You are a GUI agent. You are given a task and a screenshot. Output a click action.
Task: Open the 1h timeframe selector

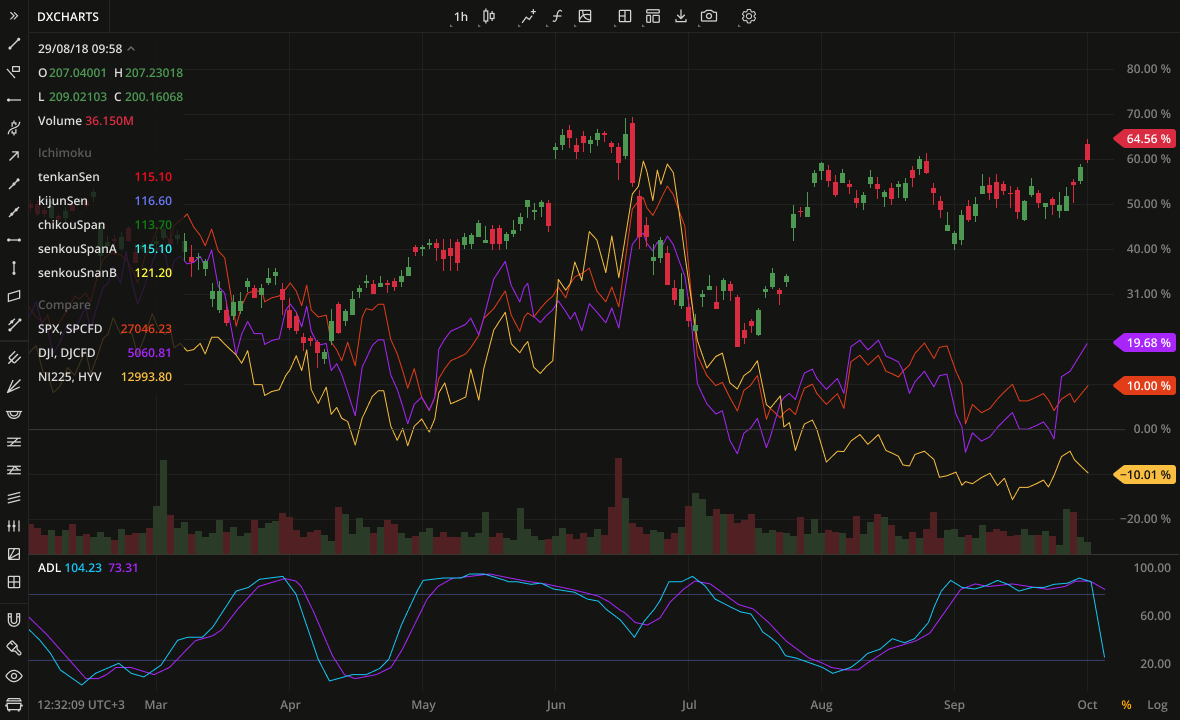click(460, 16)
